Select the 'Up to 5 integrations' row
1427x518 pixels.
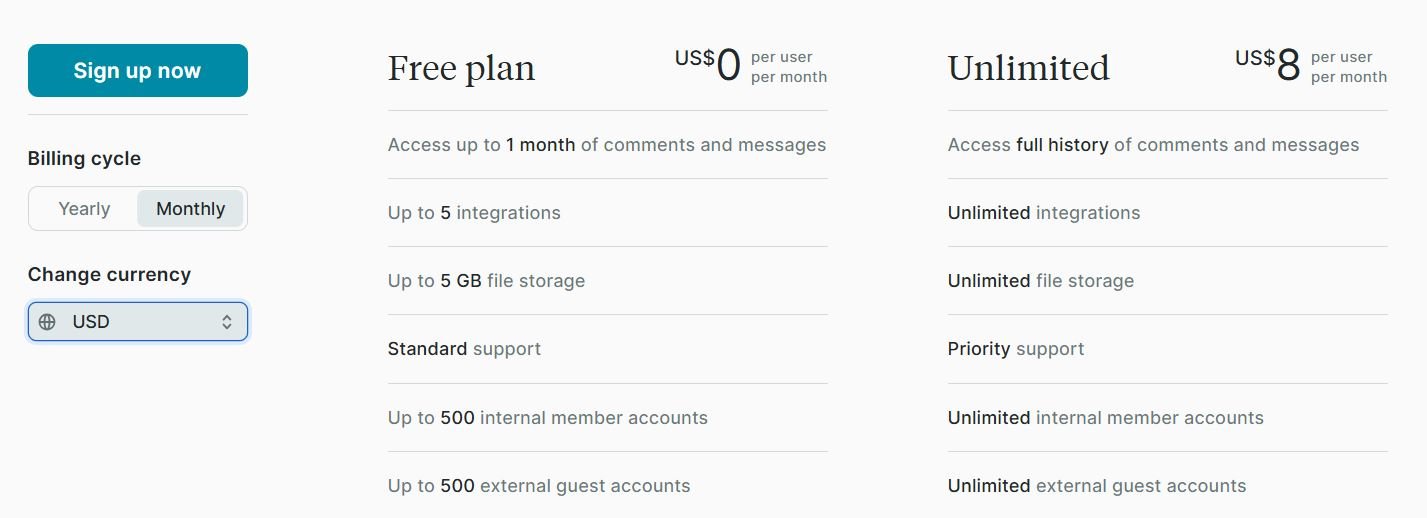608,213
